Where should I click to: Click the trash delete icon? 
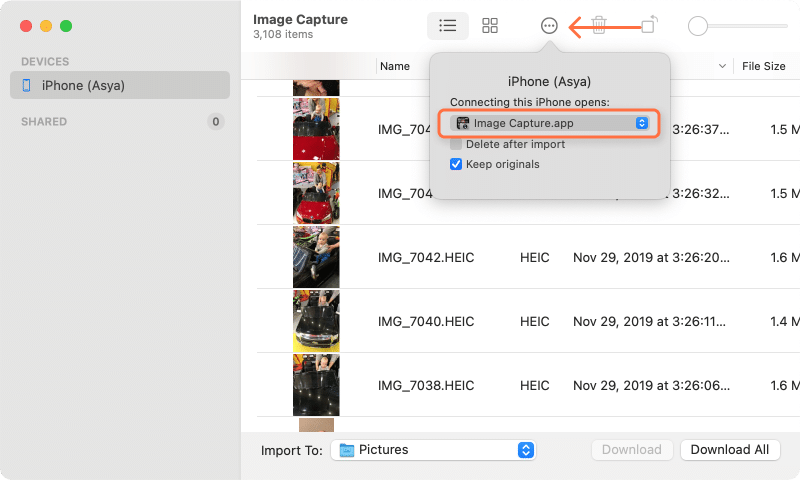599,24
